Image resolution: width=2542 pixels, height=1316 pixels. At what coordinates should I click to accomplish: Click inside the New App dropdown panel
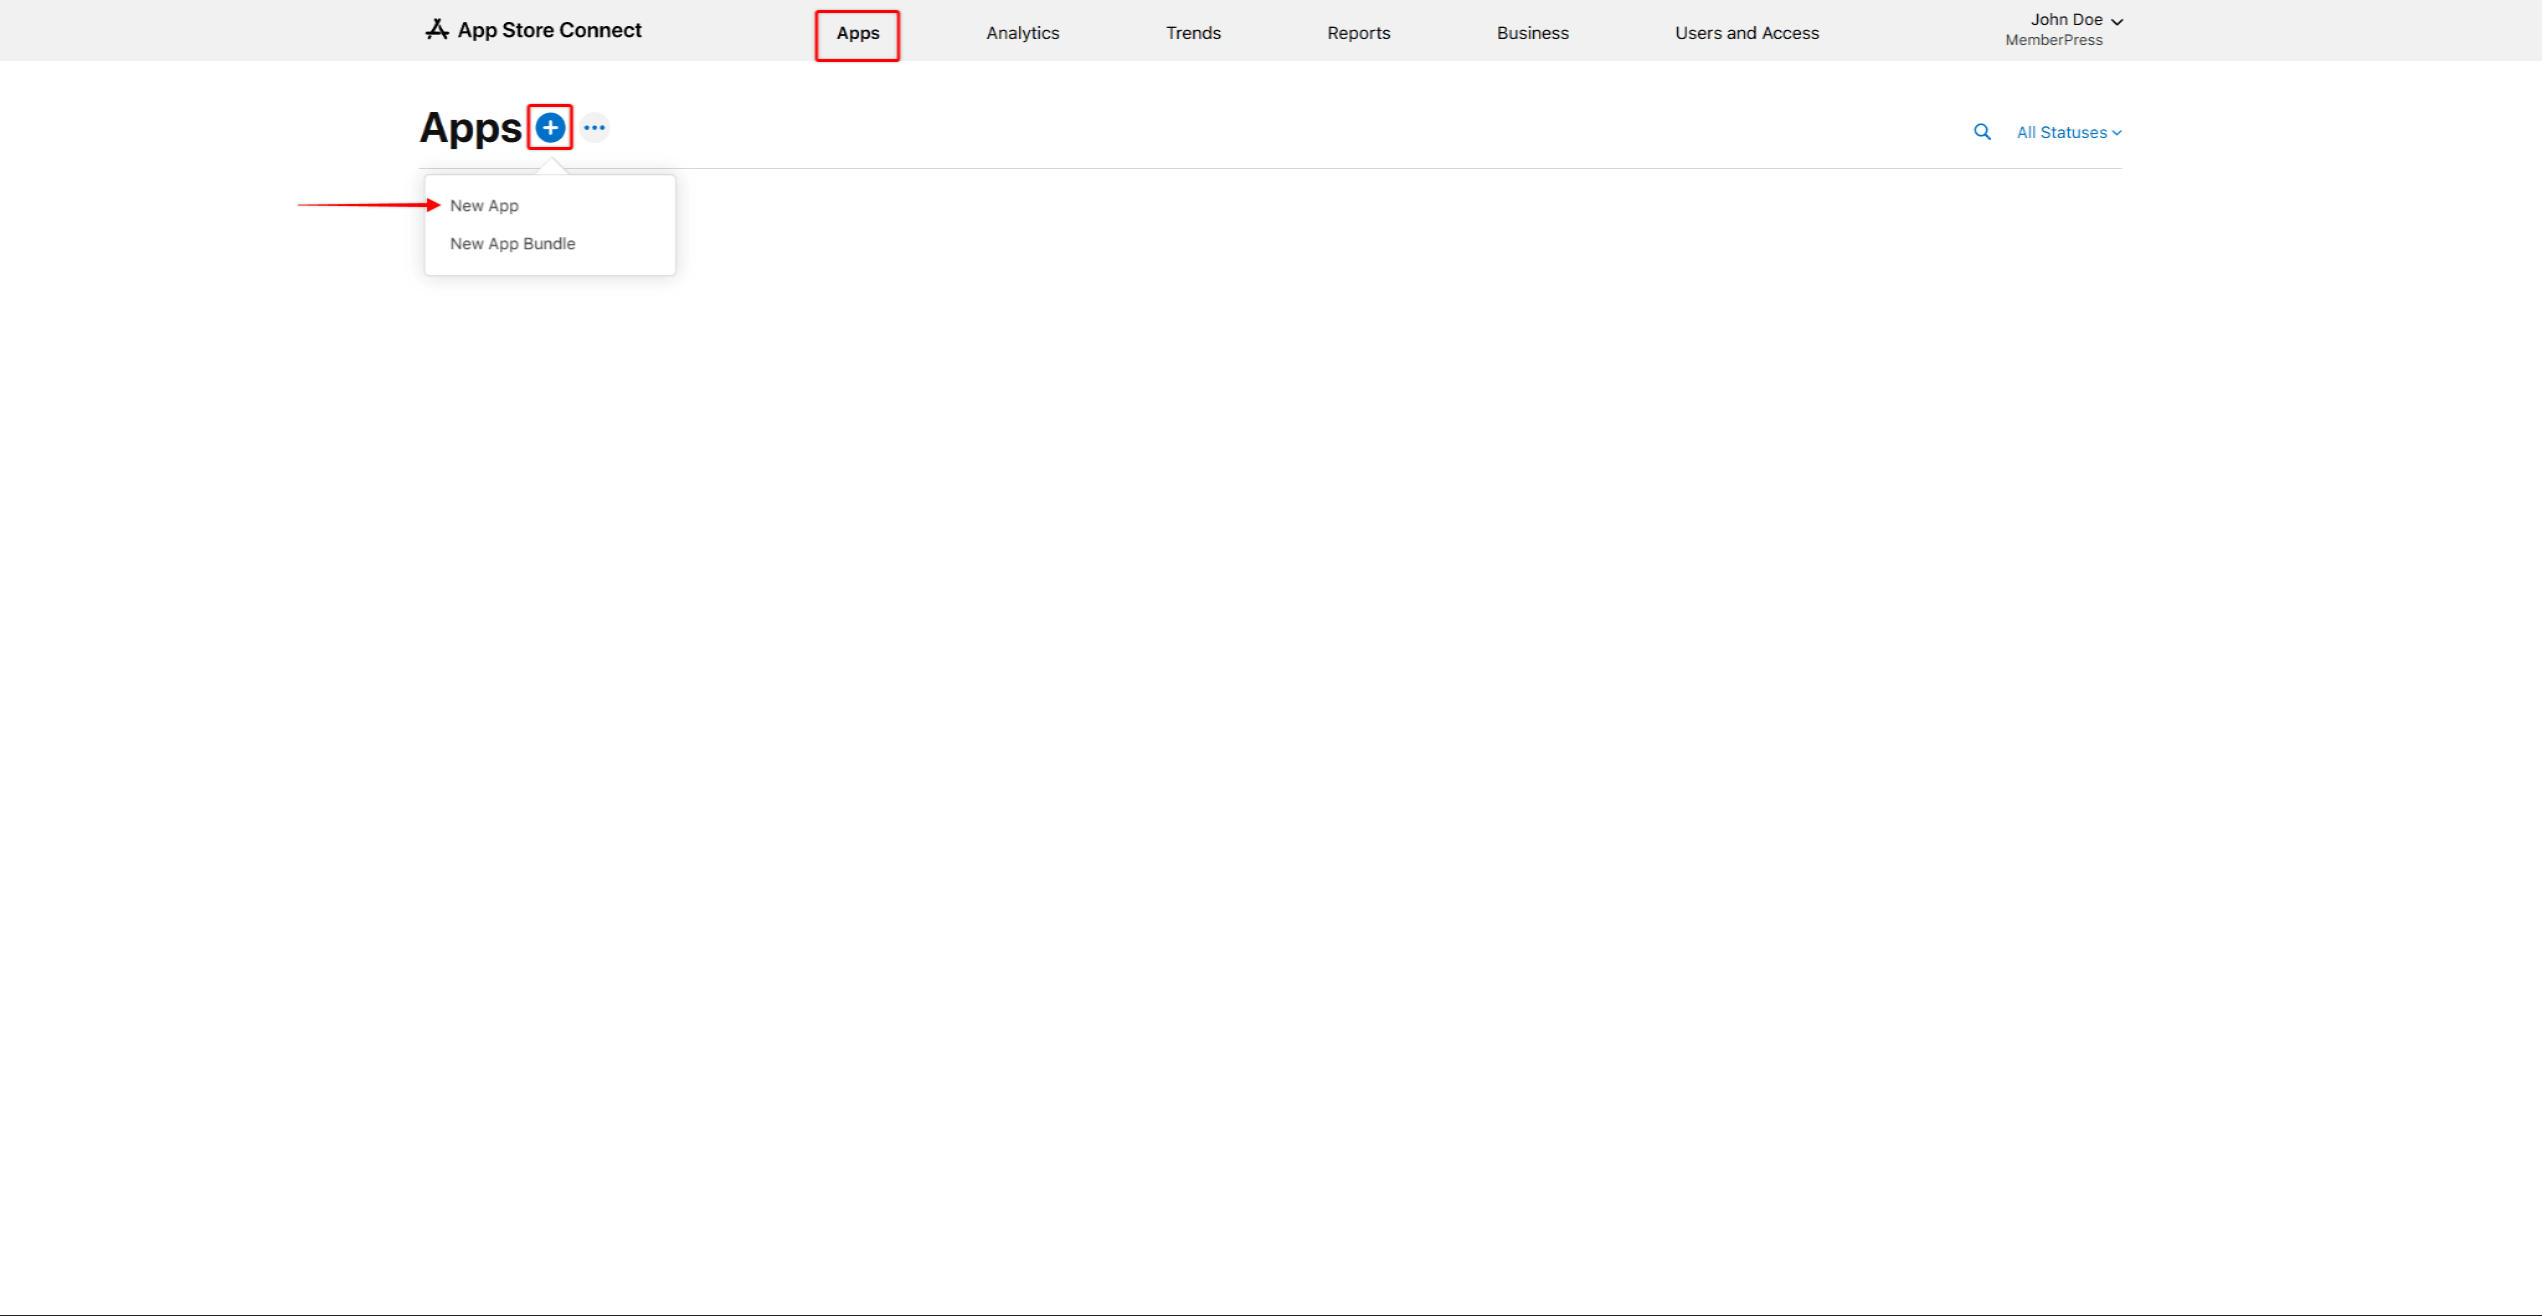(x=549, y=224)
